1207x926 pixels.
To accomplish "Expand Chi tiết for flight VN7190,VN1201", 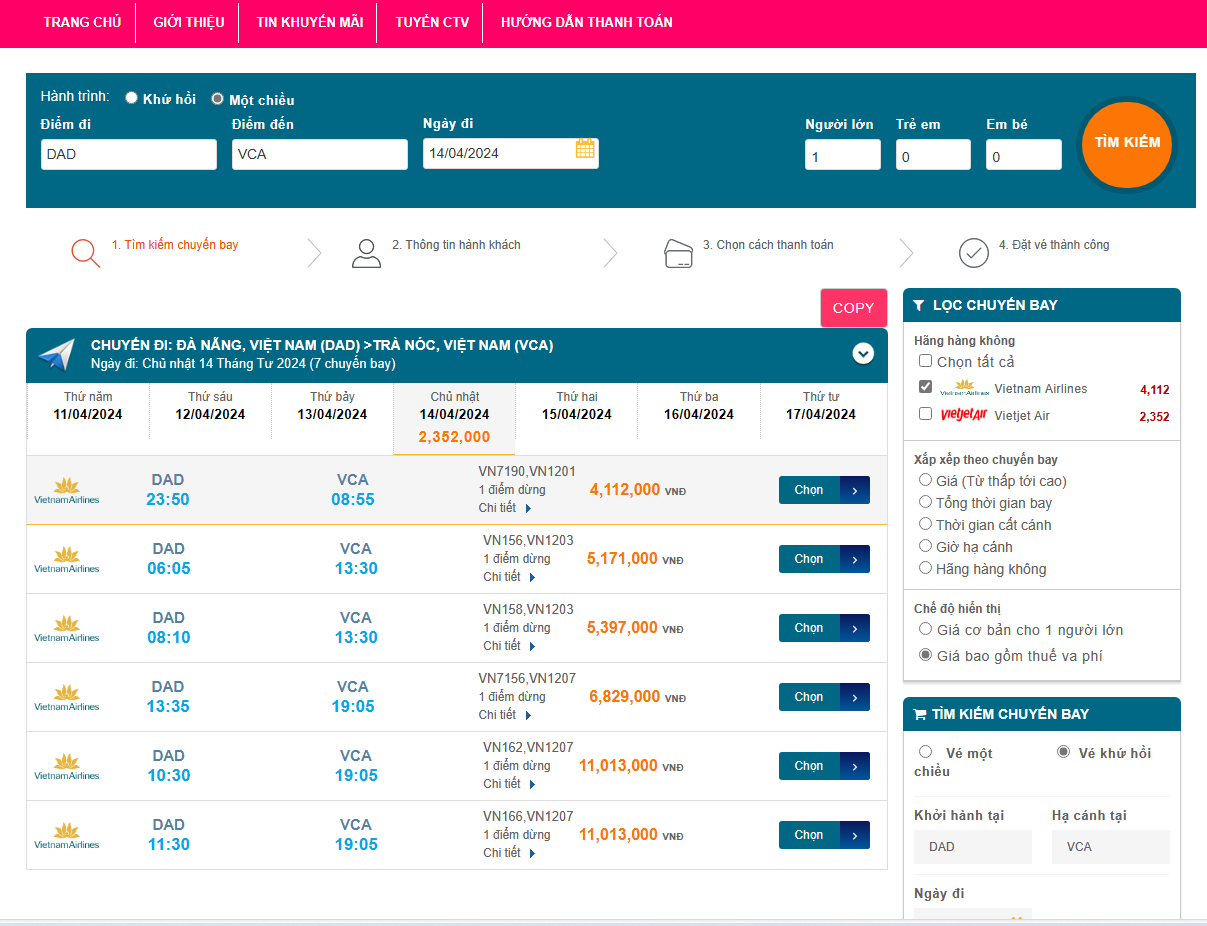I will click(x=506, y=508).
